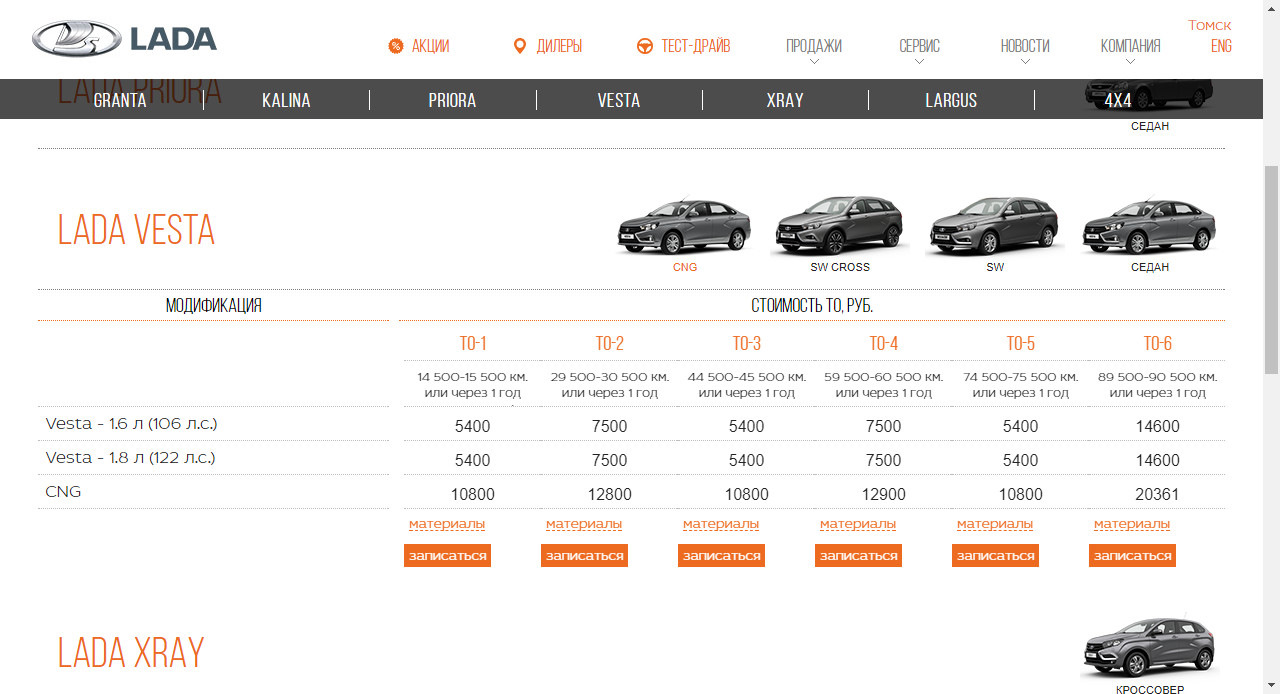Viewport: 1280px width, 694px height.
Task: Click the МОДИФИКАЦИЯ table header
Action: coord(214,305)
